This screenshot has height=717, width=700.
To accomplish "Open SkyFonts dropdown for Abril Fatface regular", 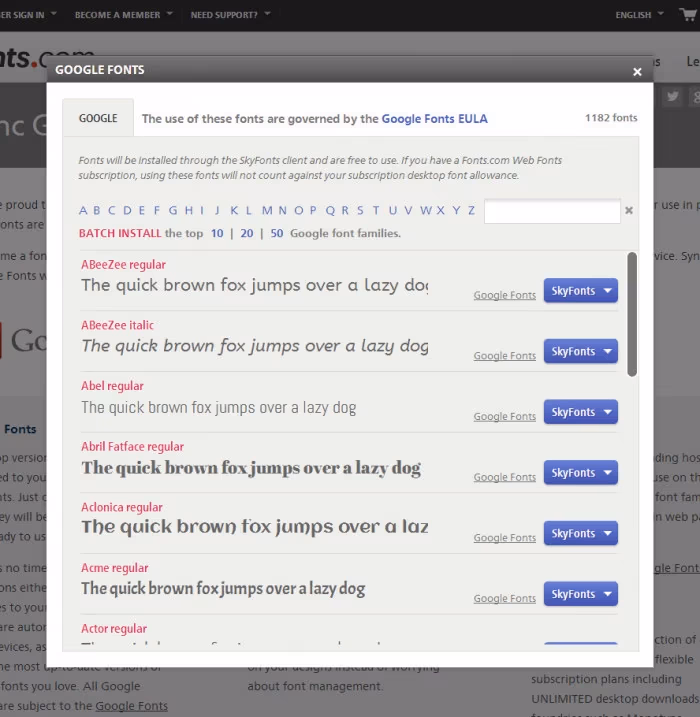I will pos(581,472).
